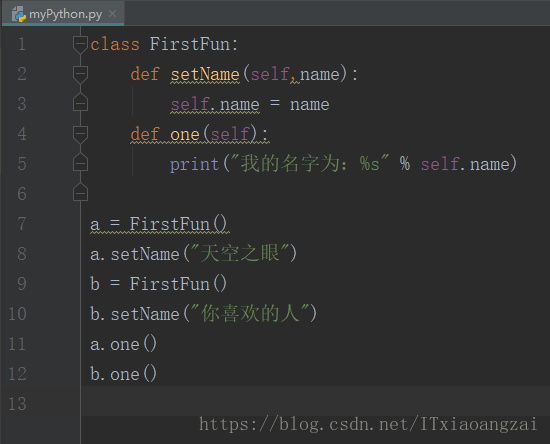Viewport: 550px width, 444px height.
Task: Click the class fold end marker on line 6
Action: [x=80, y=192]
